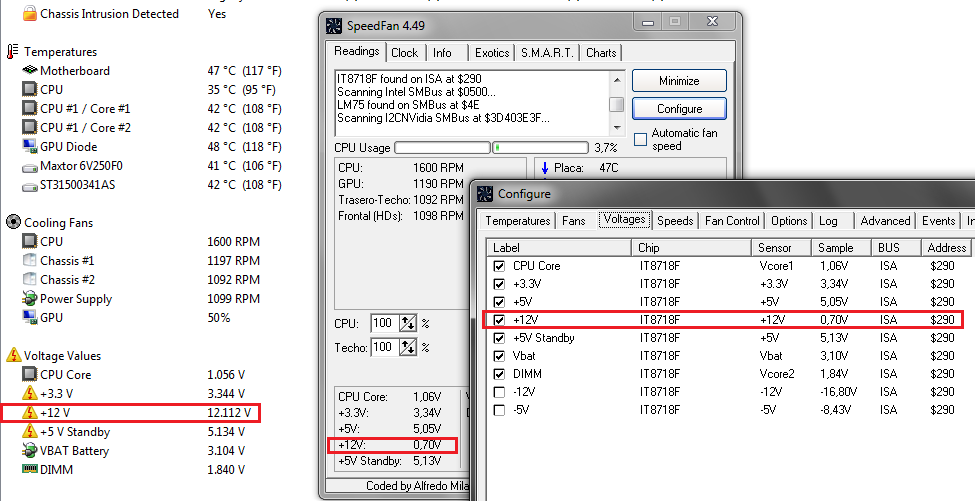The width and height of the screenshot is (975, 501).
Task: Open the Options tab in Configure
Action: 788,221
